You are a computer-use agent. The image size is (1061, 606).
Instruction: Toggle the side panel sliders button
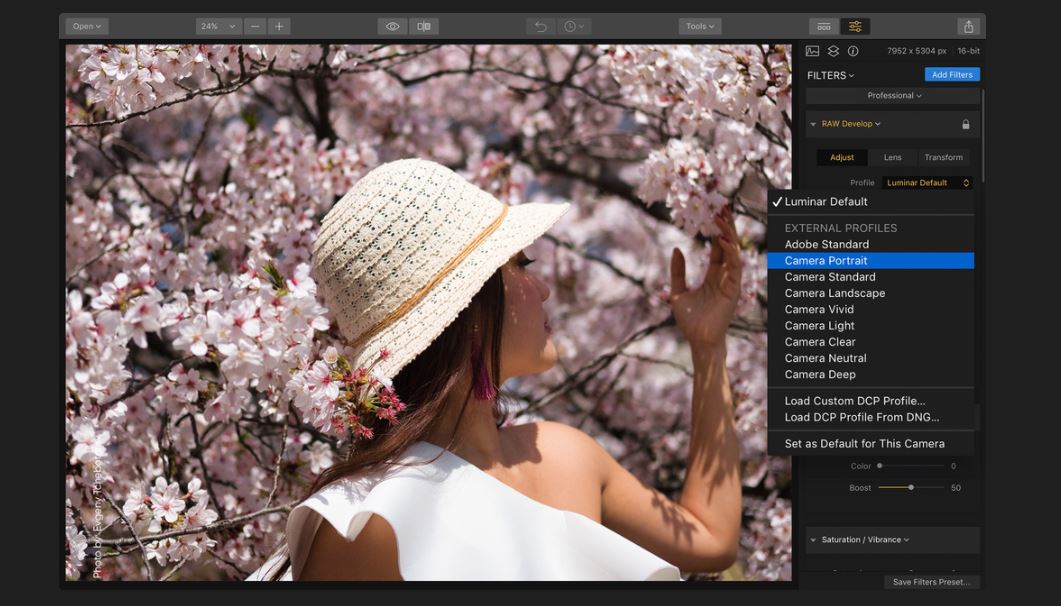click(x=855, y=26)
